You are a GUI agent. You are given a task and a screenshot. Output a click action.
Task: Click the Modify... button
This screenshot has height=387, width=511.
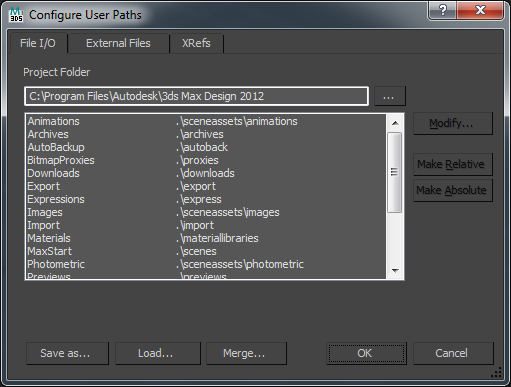(x=453, y=123)
